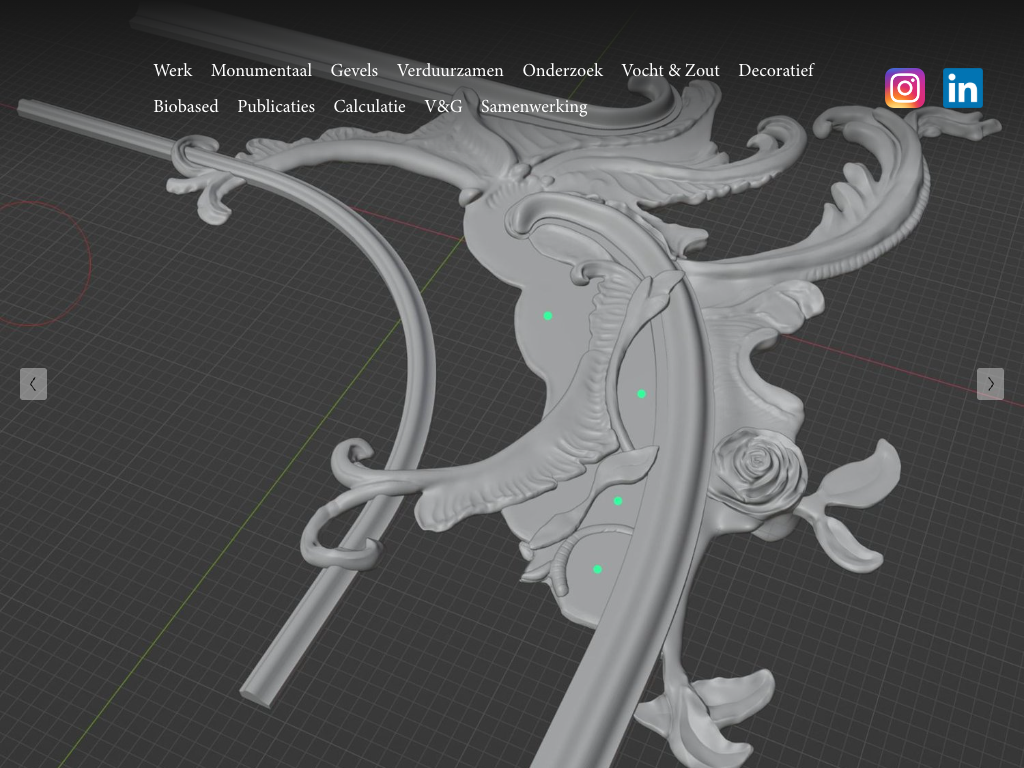Open the Publicaties link
Viewport: 1024px width, 768px height.
point(276,106)
